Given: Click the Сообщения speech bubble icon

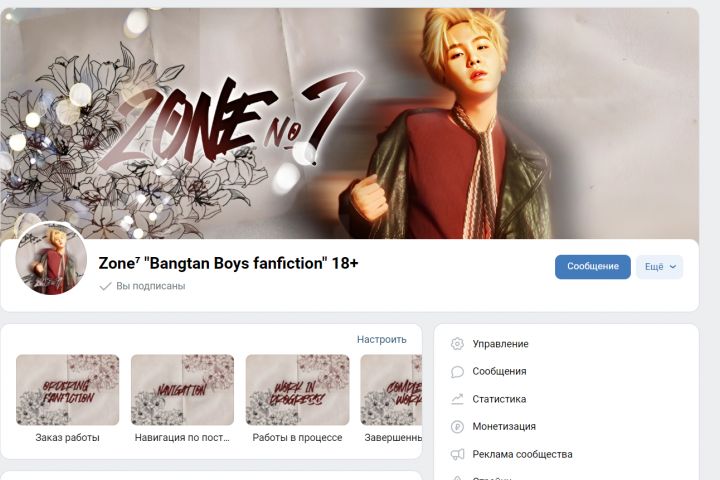Looking at the screenshot, I should click(457, 372).
